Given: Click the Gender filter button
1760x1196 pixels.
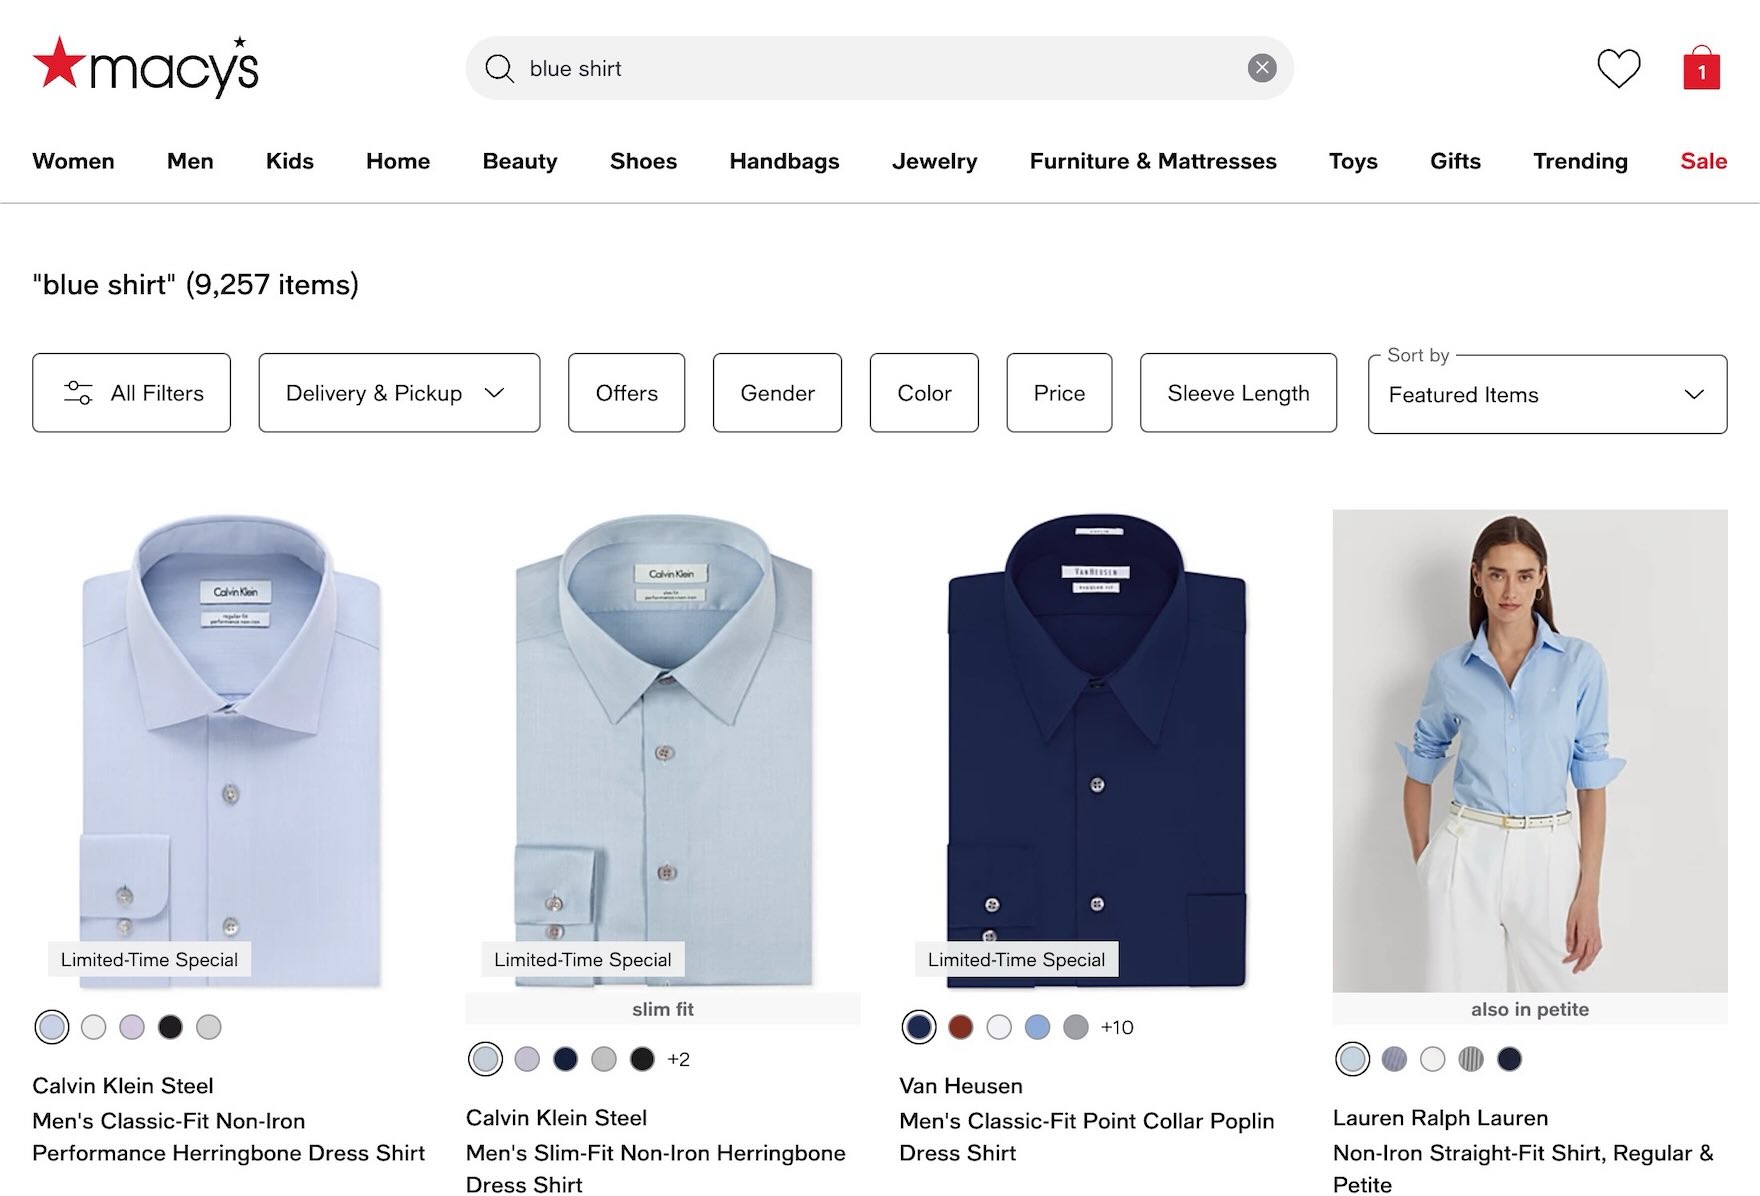Looking at the screenshot, I should pos(777,392).
